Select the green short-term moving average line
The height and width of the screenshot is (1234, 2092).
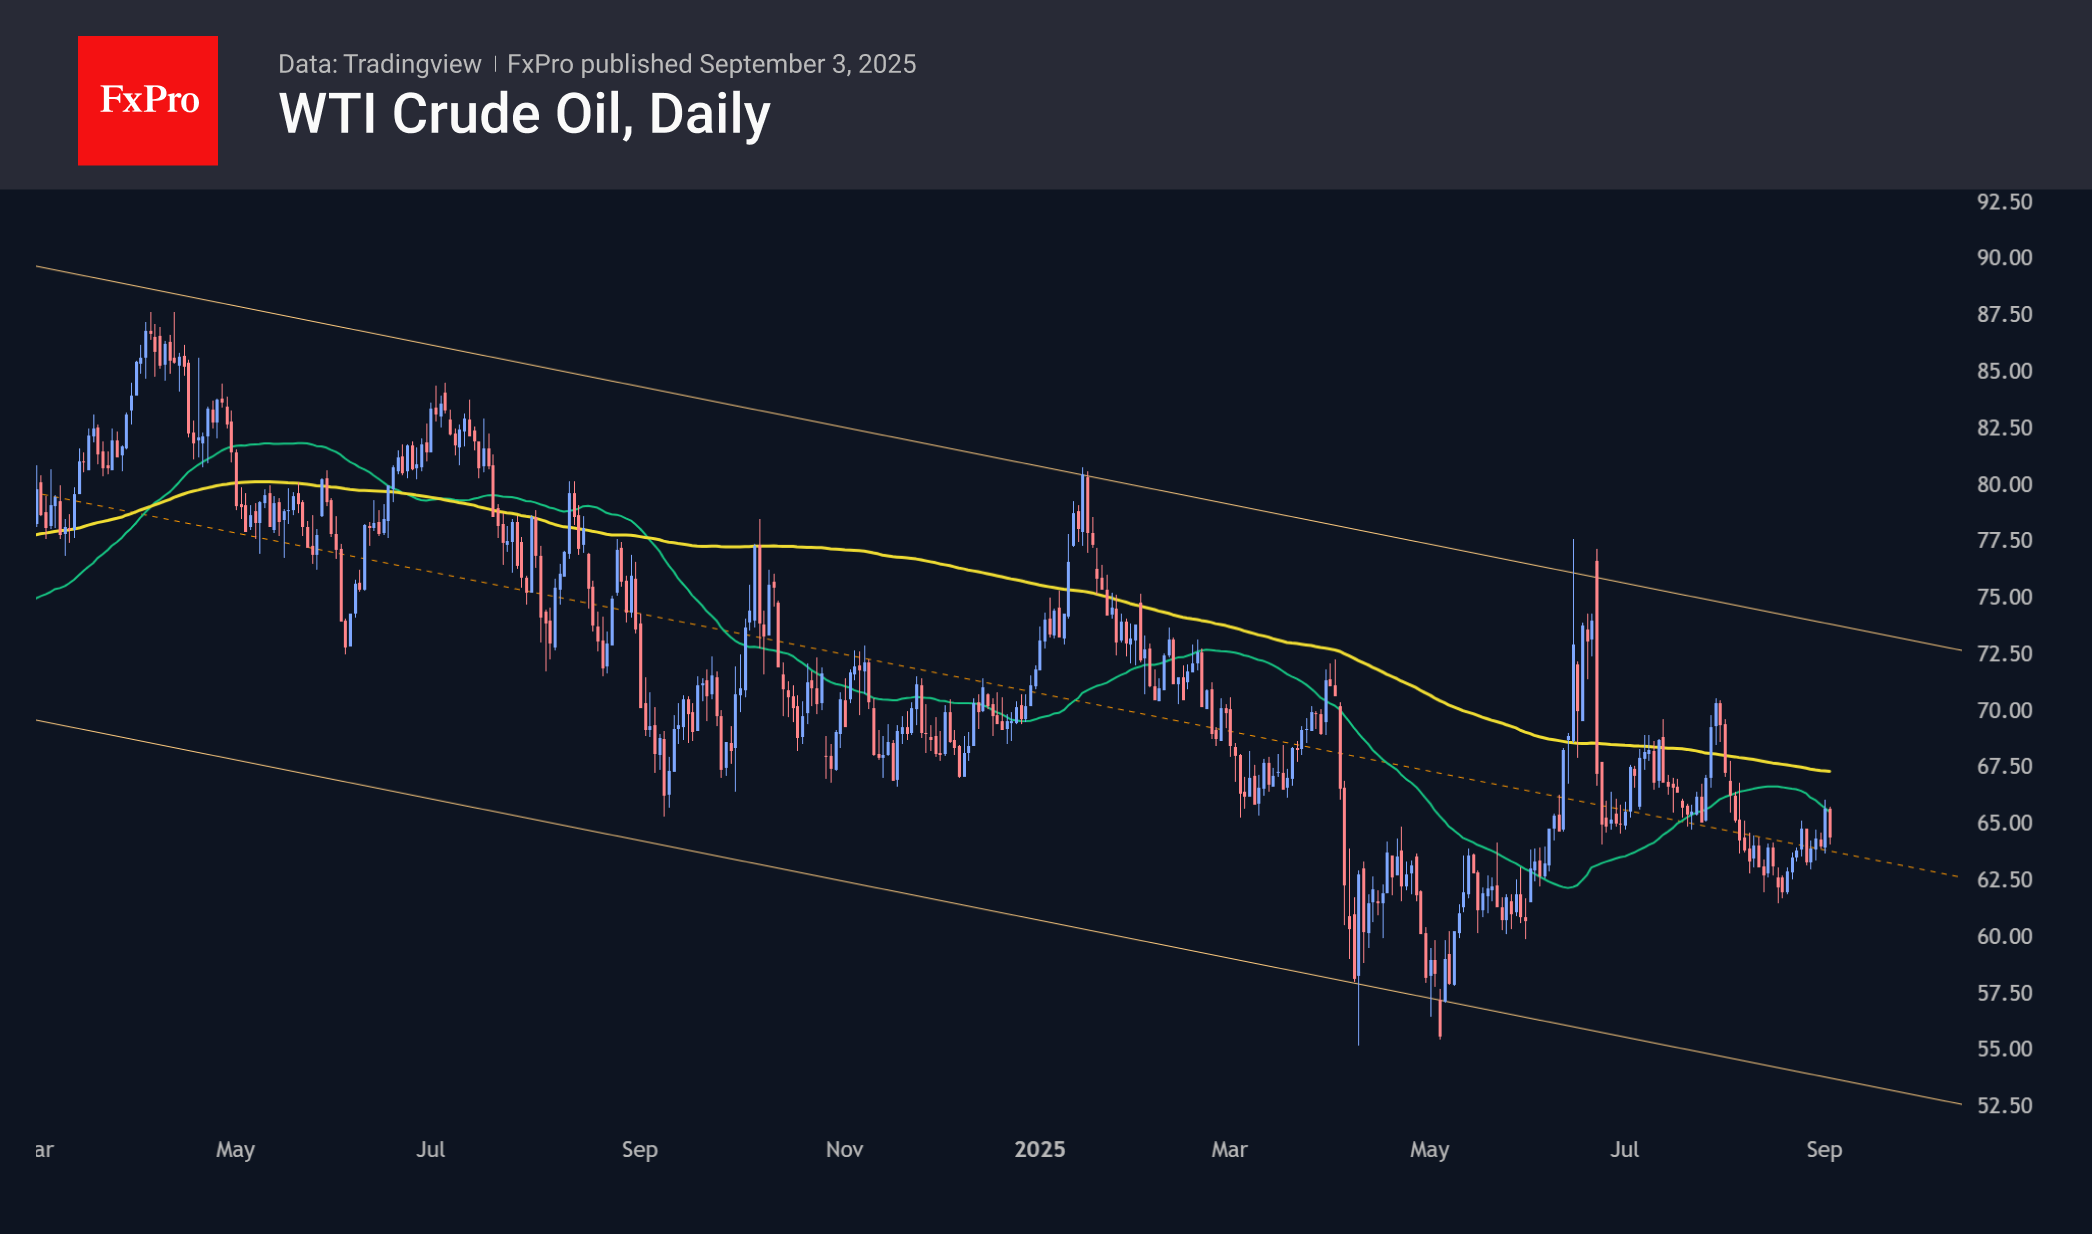coord(1240,654)
